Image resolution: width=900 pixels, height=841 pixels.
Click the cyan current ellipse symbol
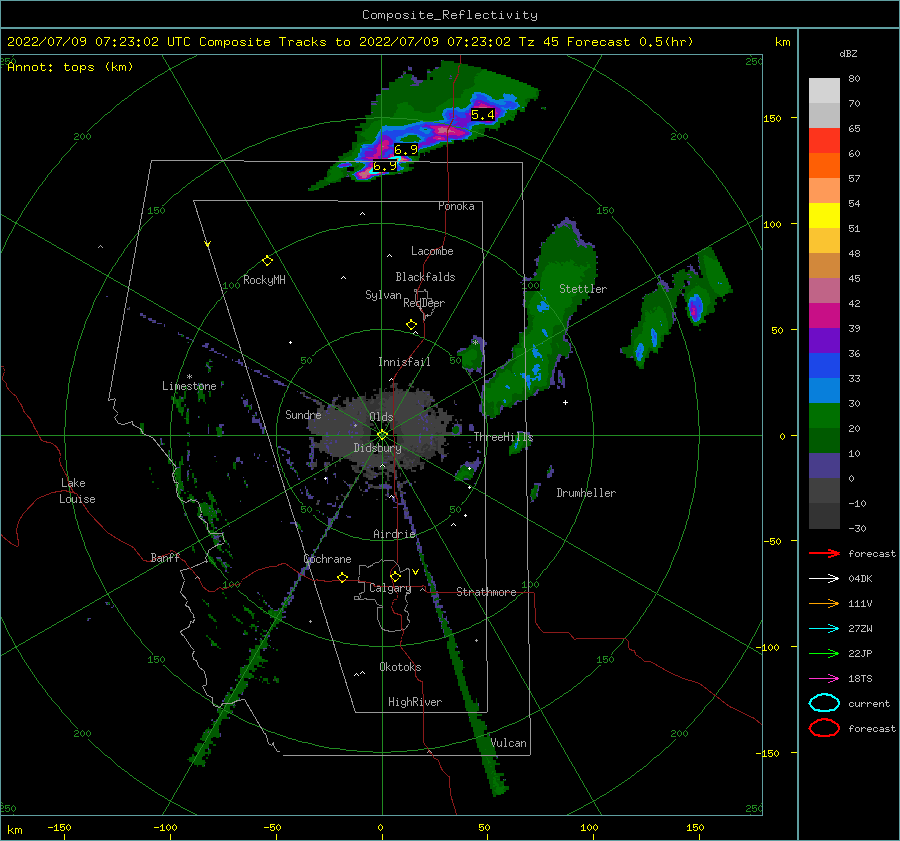[824, 703]
